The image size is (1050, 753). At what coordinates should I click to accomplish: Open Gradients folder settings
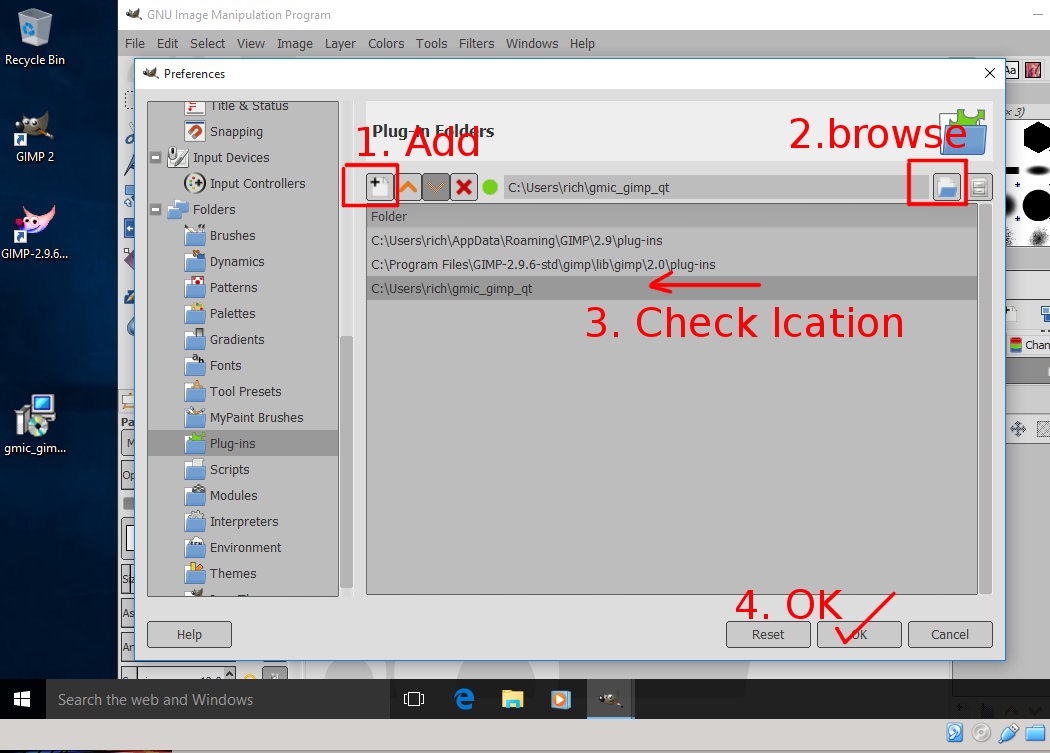[236, 340]
